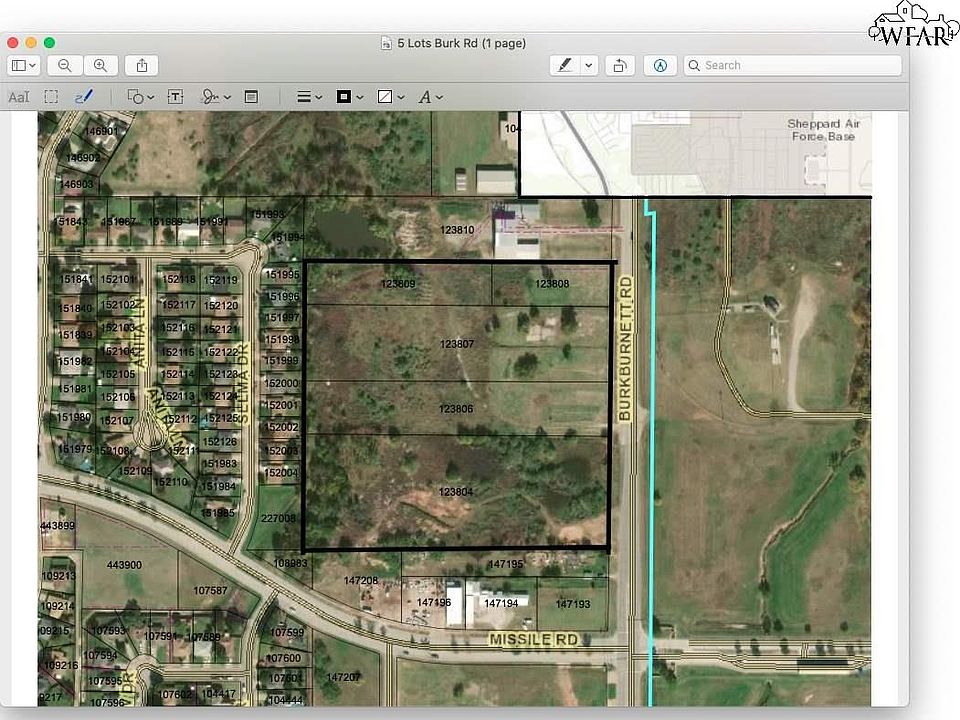Toggle the Markup toolbar
Viewport: 960px width, 720px height.
pyautogui.click(x=660, y=66)
